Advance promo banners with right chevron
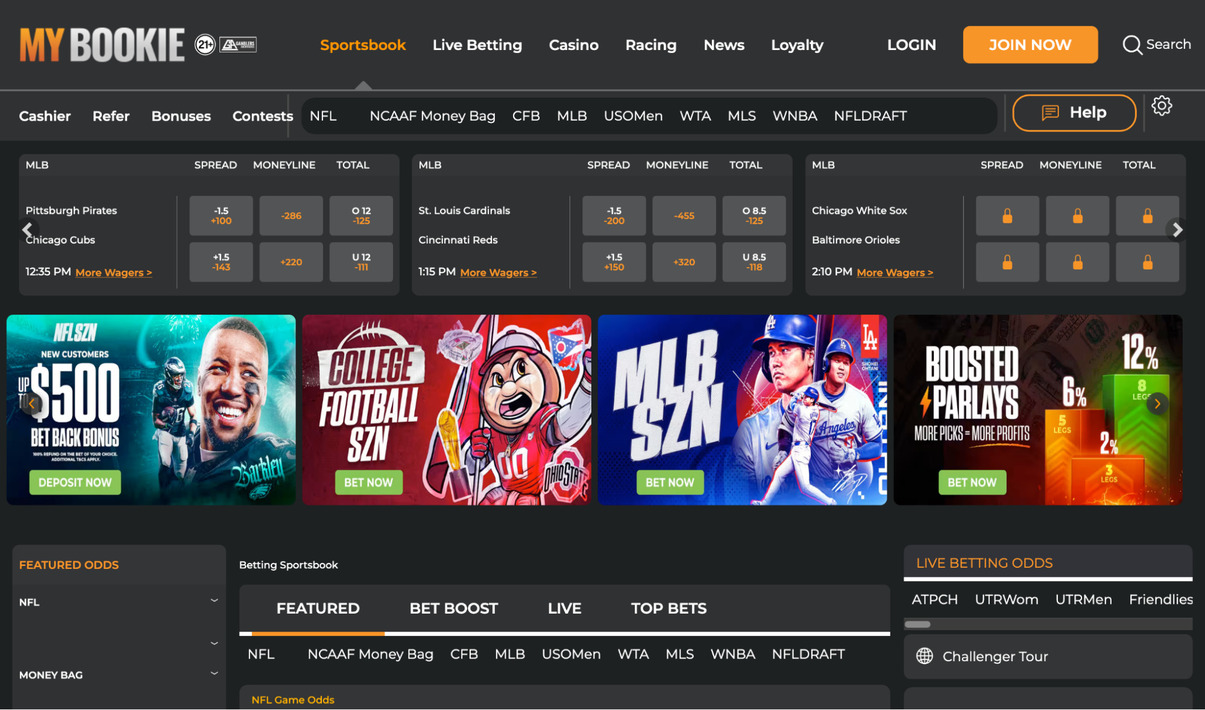This screenshot has width=1205, height=710. (x=1157, y=404)
